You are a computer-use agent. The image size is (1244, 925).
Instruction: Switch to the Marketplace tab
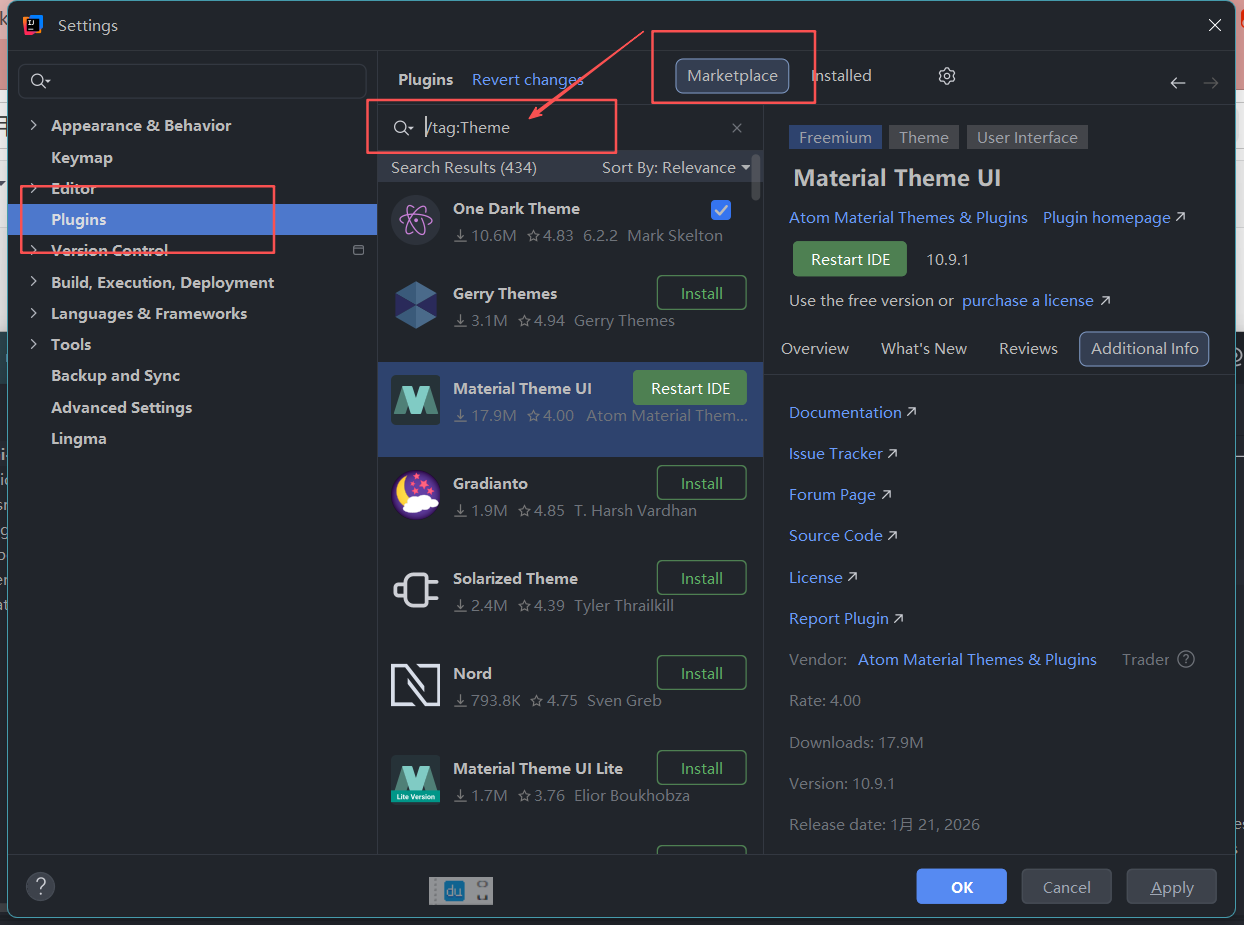coord(732,76)
